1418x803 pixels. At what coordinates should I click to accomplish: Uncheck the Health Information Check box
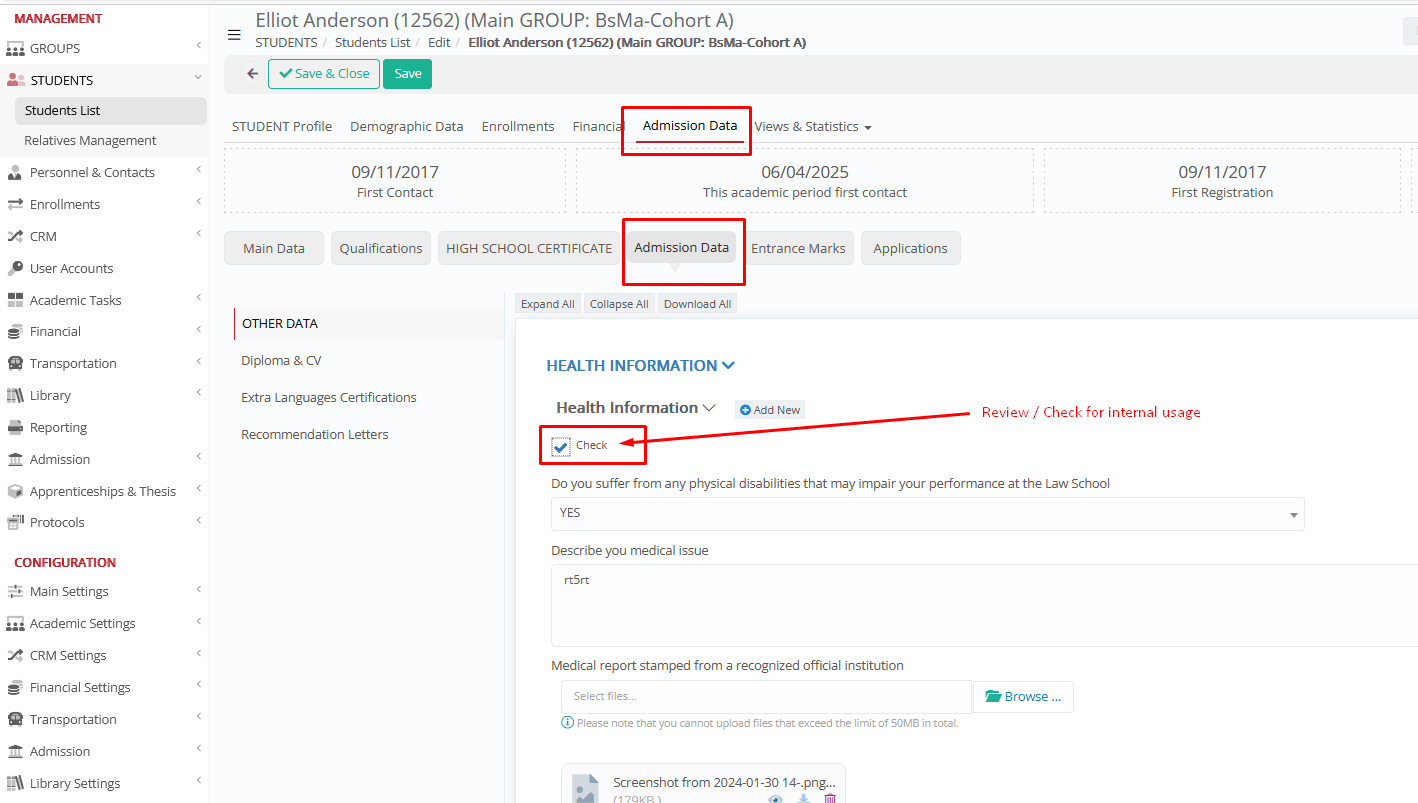(561, 446)
